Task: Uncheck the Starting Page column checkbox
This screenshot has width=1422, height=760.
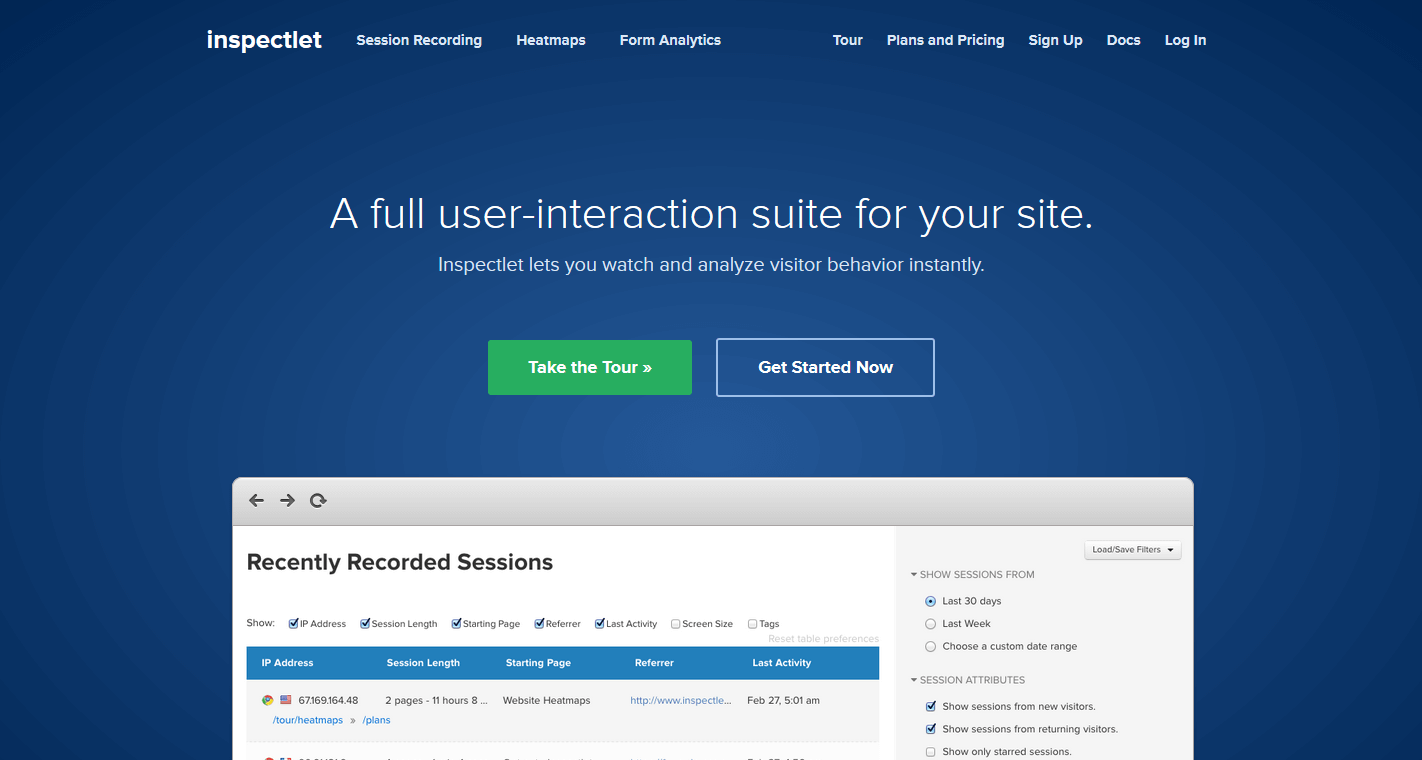Action: point(456,623)
